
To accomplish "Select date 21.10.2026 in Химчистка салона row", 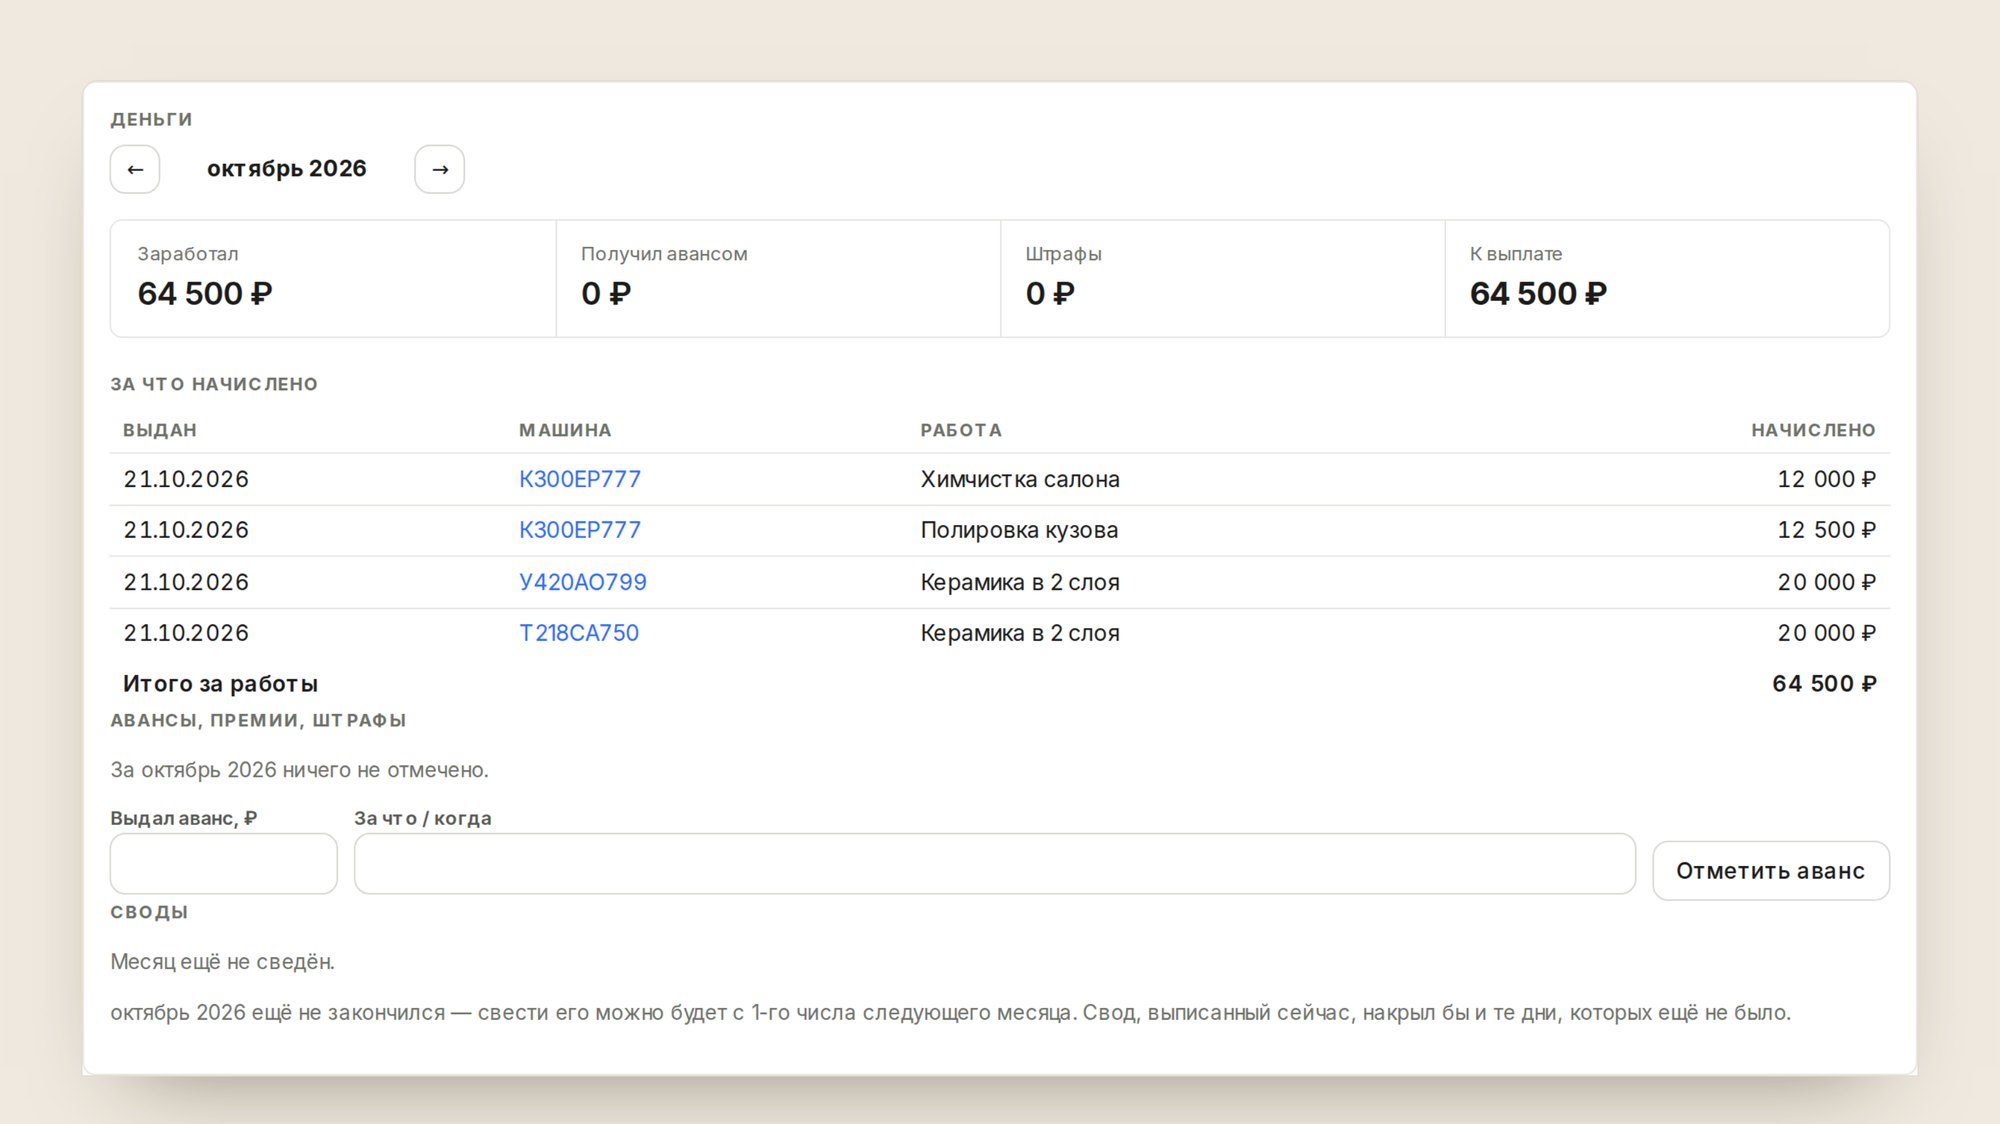I will pos(186,479).
